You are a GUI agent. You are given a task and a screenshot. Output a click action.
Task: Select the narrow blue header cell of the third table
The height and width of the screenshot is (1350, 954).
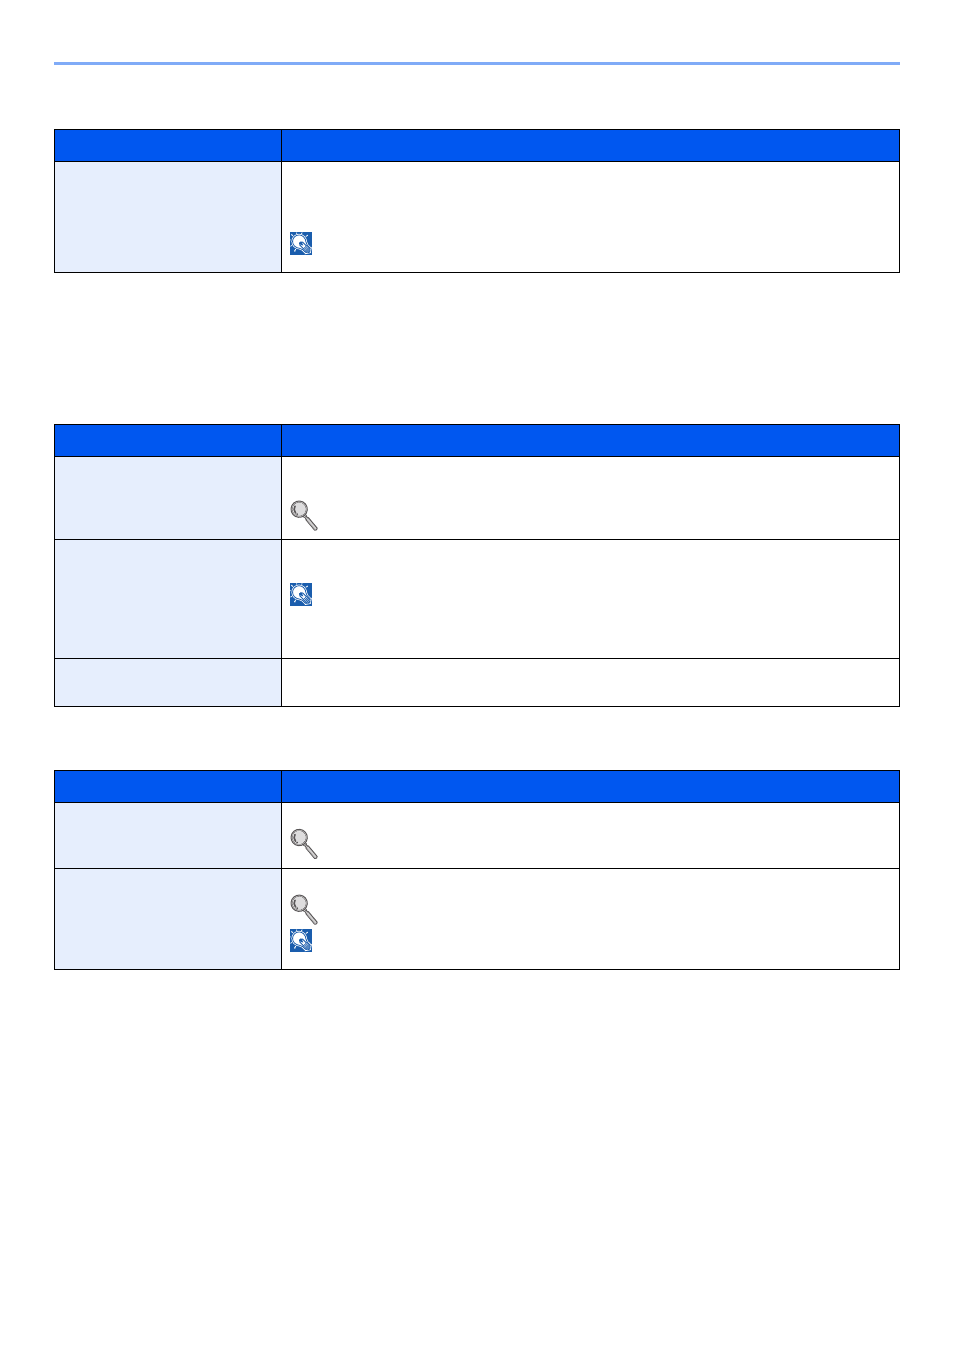pos(168,787)
